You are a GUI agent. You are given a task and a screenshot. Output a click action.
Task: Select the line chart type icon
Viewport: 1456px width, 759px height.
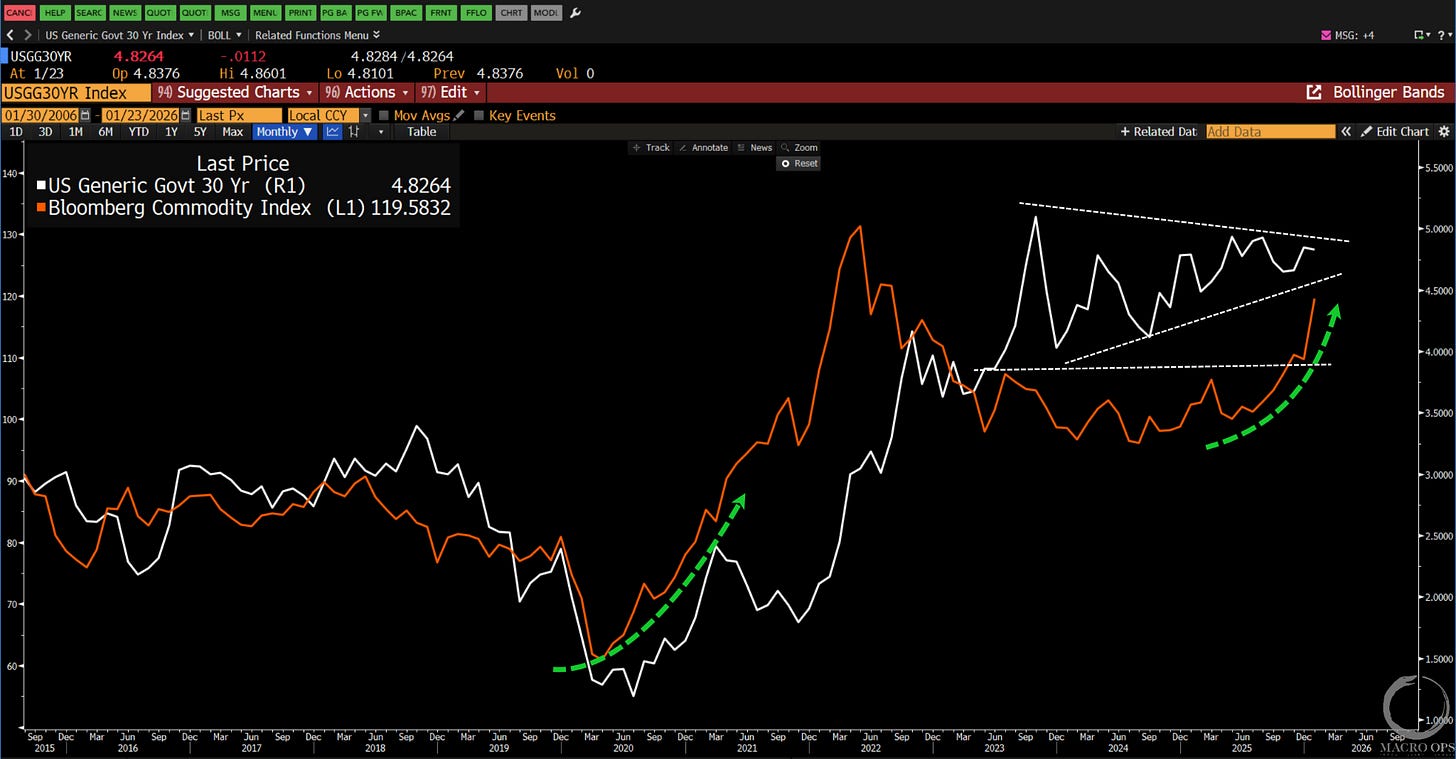[333, 131]
